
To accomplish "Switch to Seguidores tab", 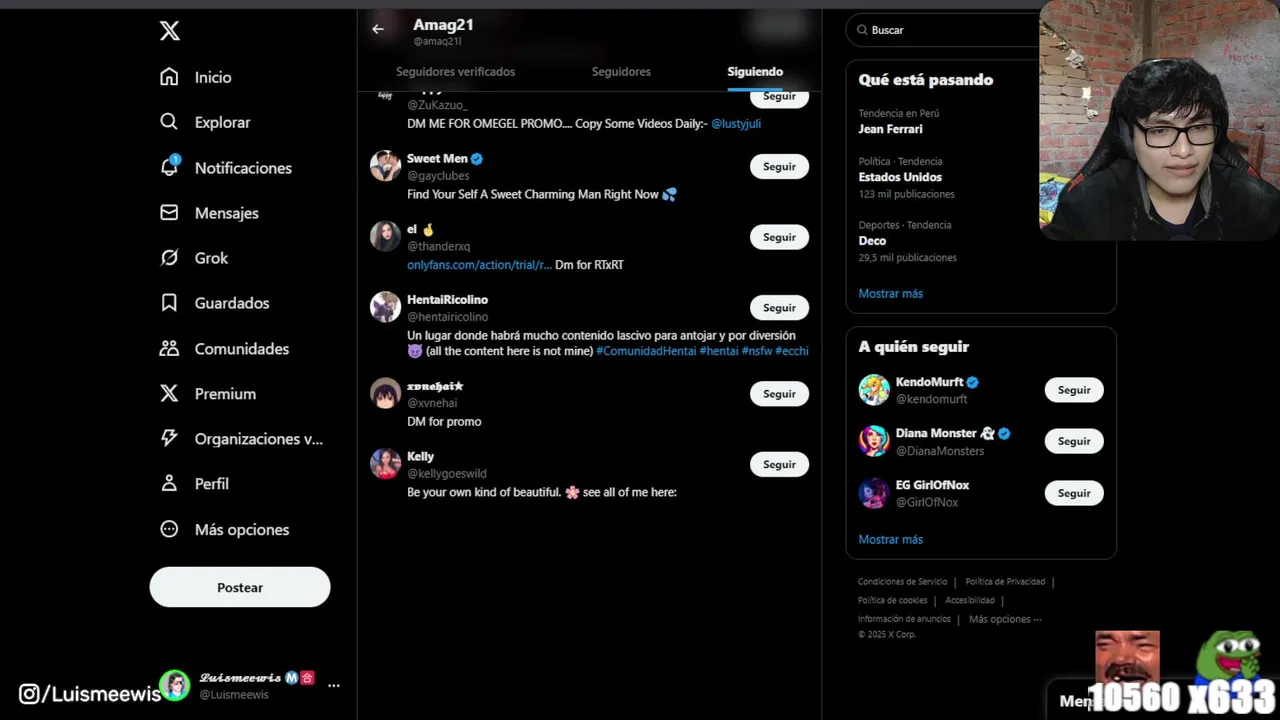I will [x=621, y=72].
